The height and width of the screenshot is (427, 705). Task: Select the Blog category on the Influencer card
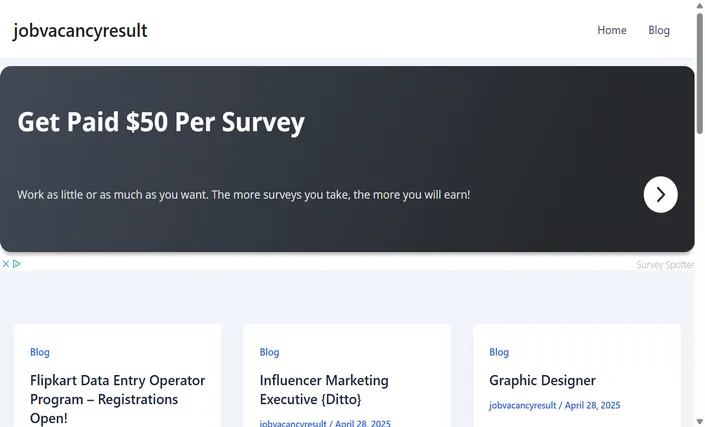click(269, 352)
